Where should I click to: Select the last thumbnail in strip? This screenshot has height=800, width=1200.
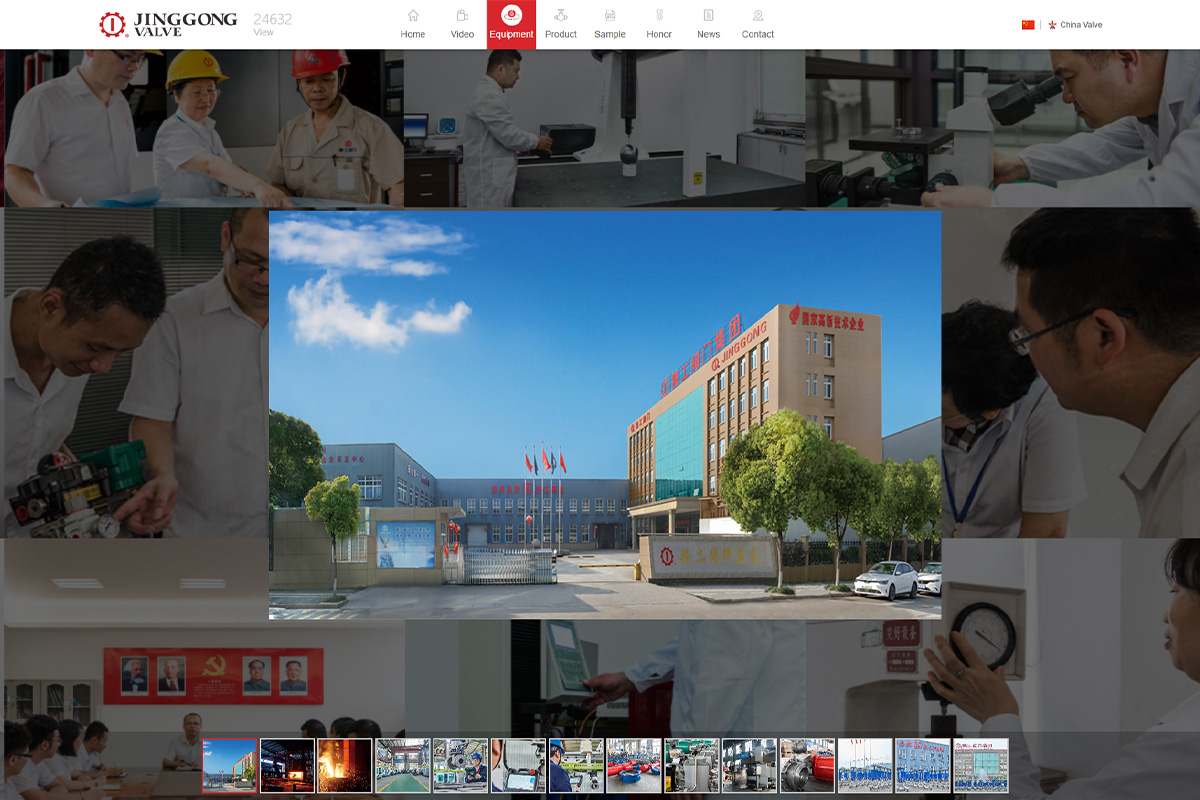point(980,766)
